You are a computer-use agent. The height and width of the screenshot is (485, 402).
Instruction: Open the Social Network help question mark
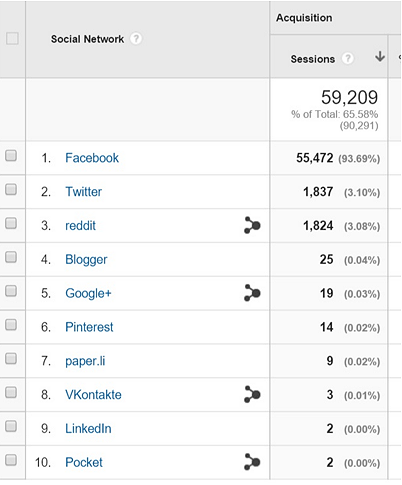pos(136,39)
